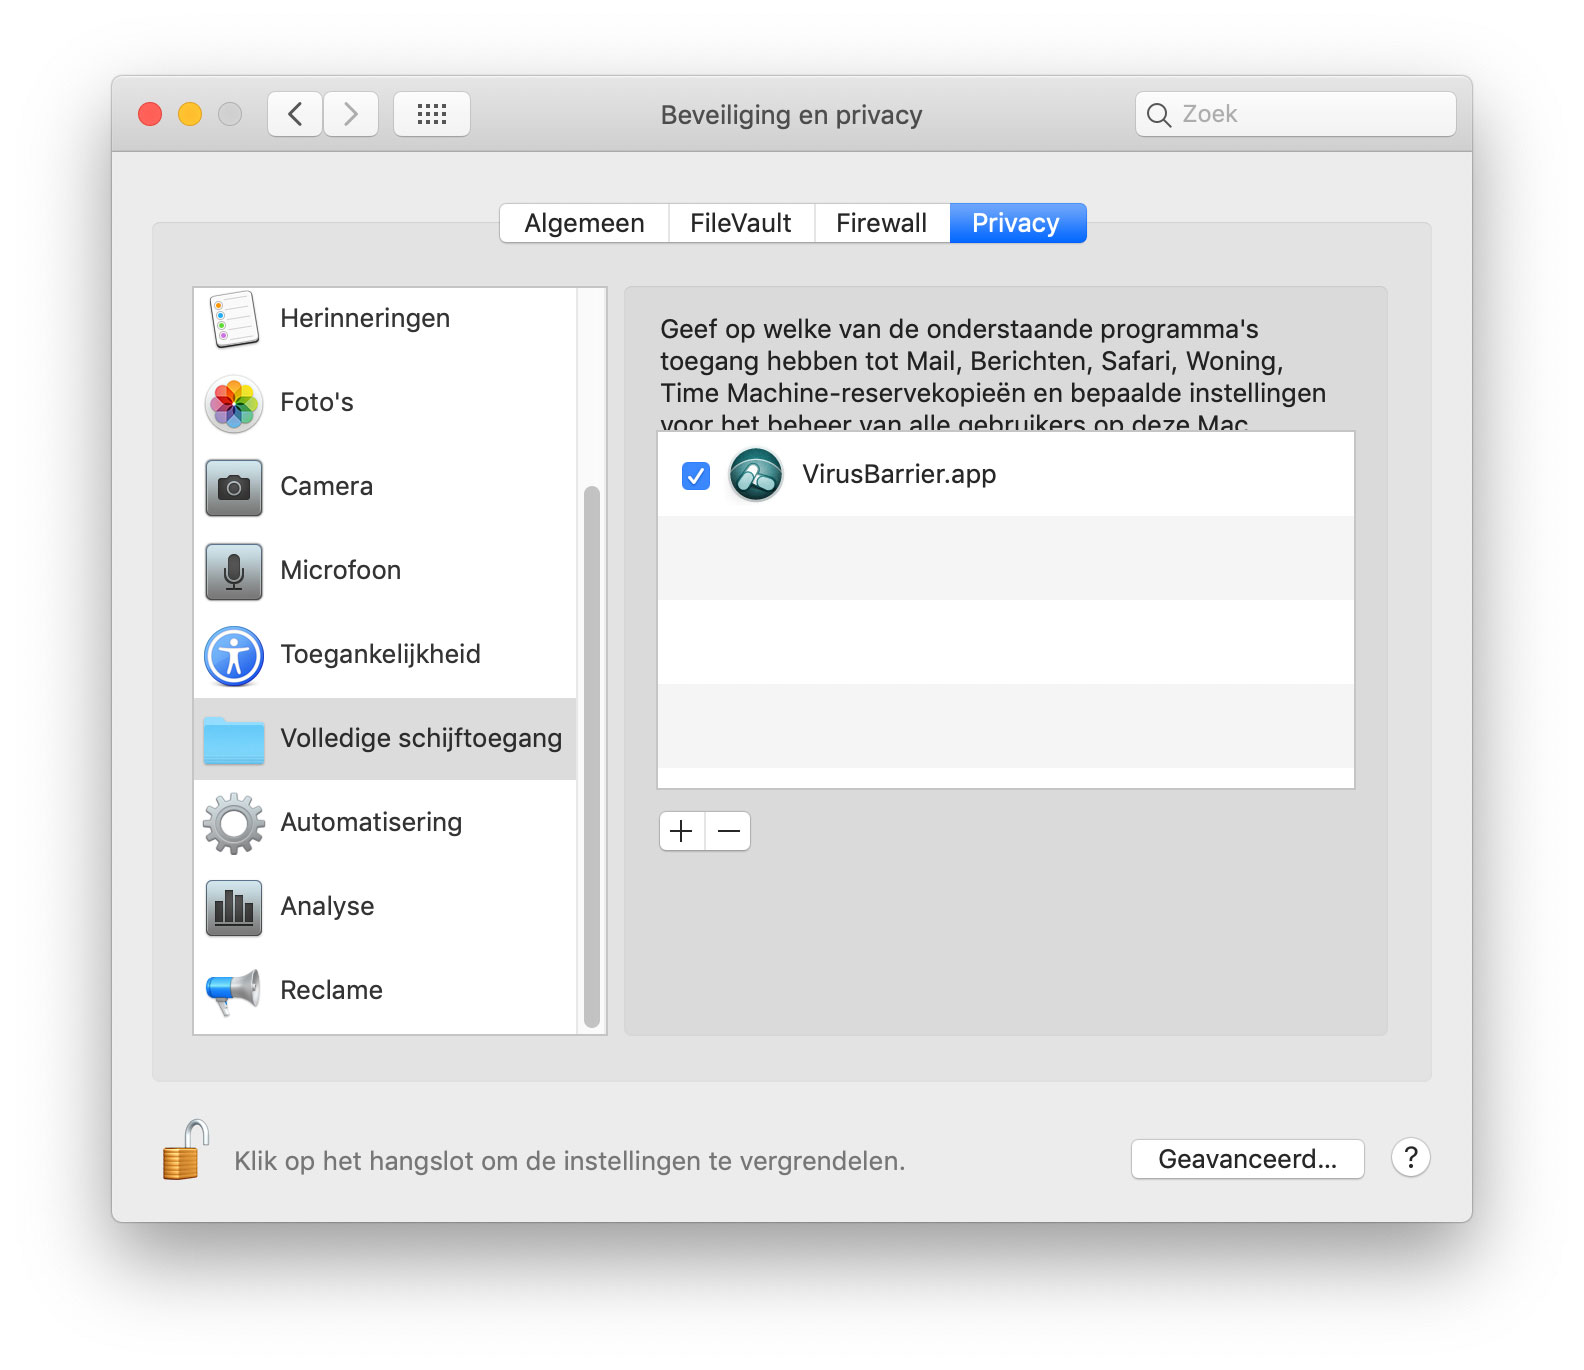Click the VirusBarrier app icon

(756, 474)
